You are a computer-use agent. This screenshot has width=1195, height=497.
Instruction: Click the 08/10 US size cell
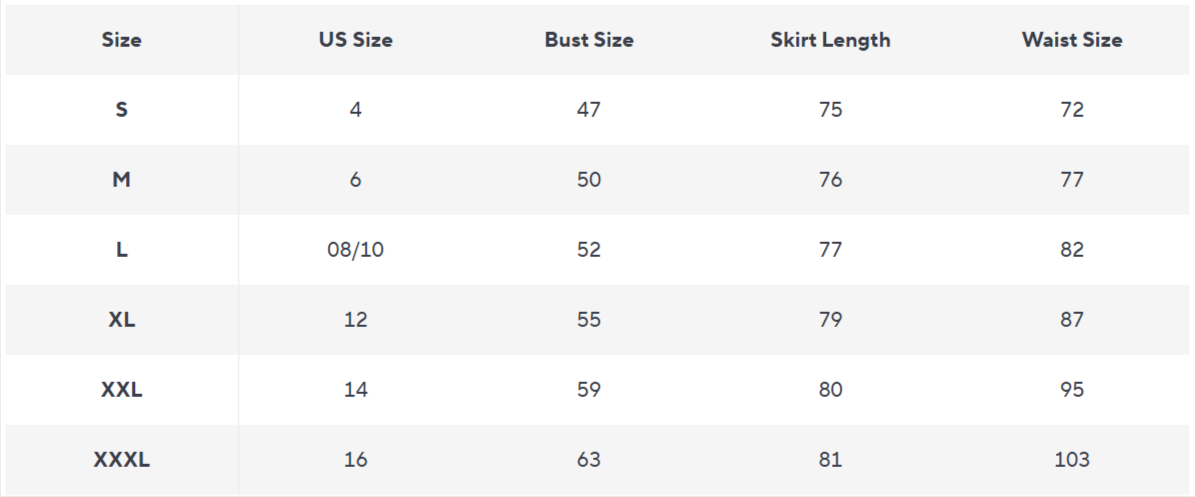pyautogui.click(x=355, y=250)
